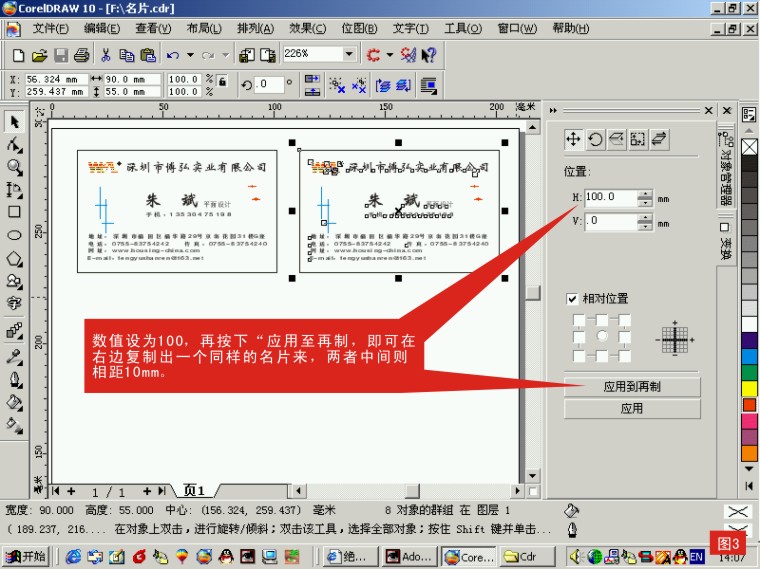Create a new document
Image resolution: width=760 pixels, height=569 pixels.
18,55
